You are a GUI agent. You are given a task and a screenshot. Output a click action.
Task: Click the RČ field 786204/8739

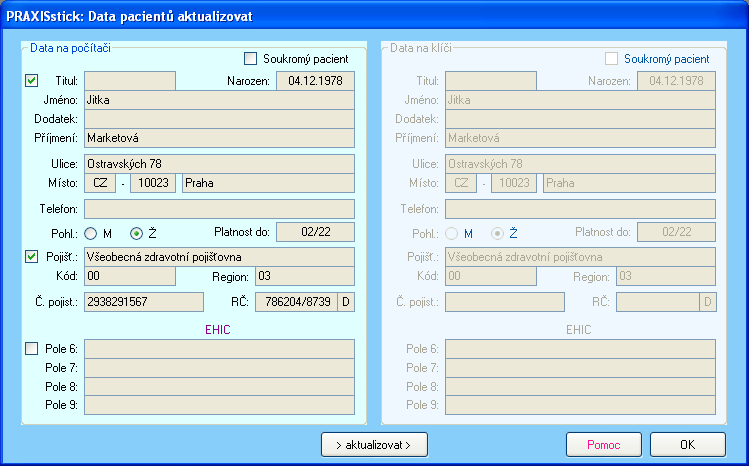pos(296,301)
